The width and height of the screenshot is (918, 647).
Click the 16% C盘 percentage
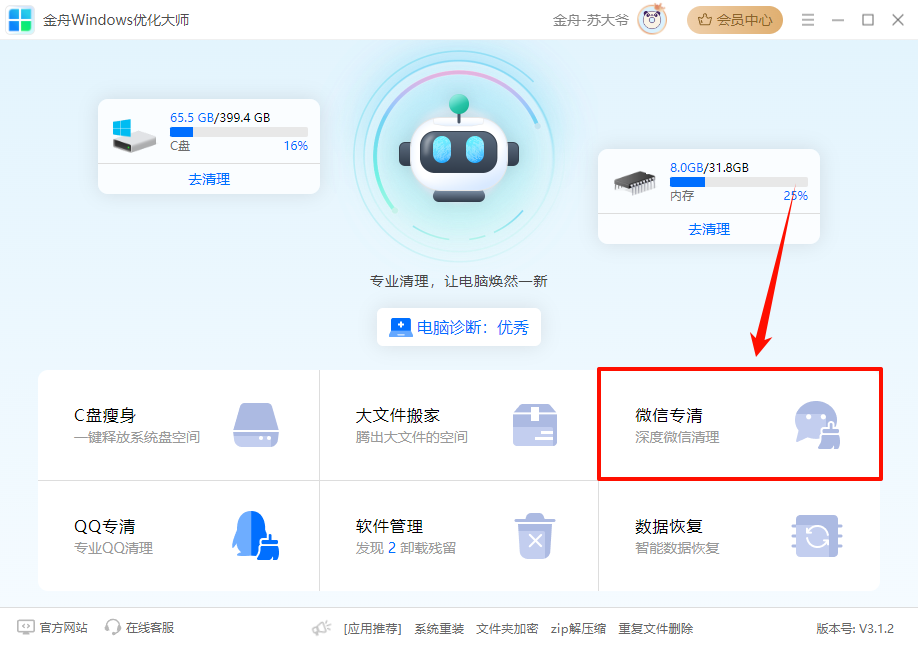pos(296,146)
